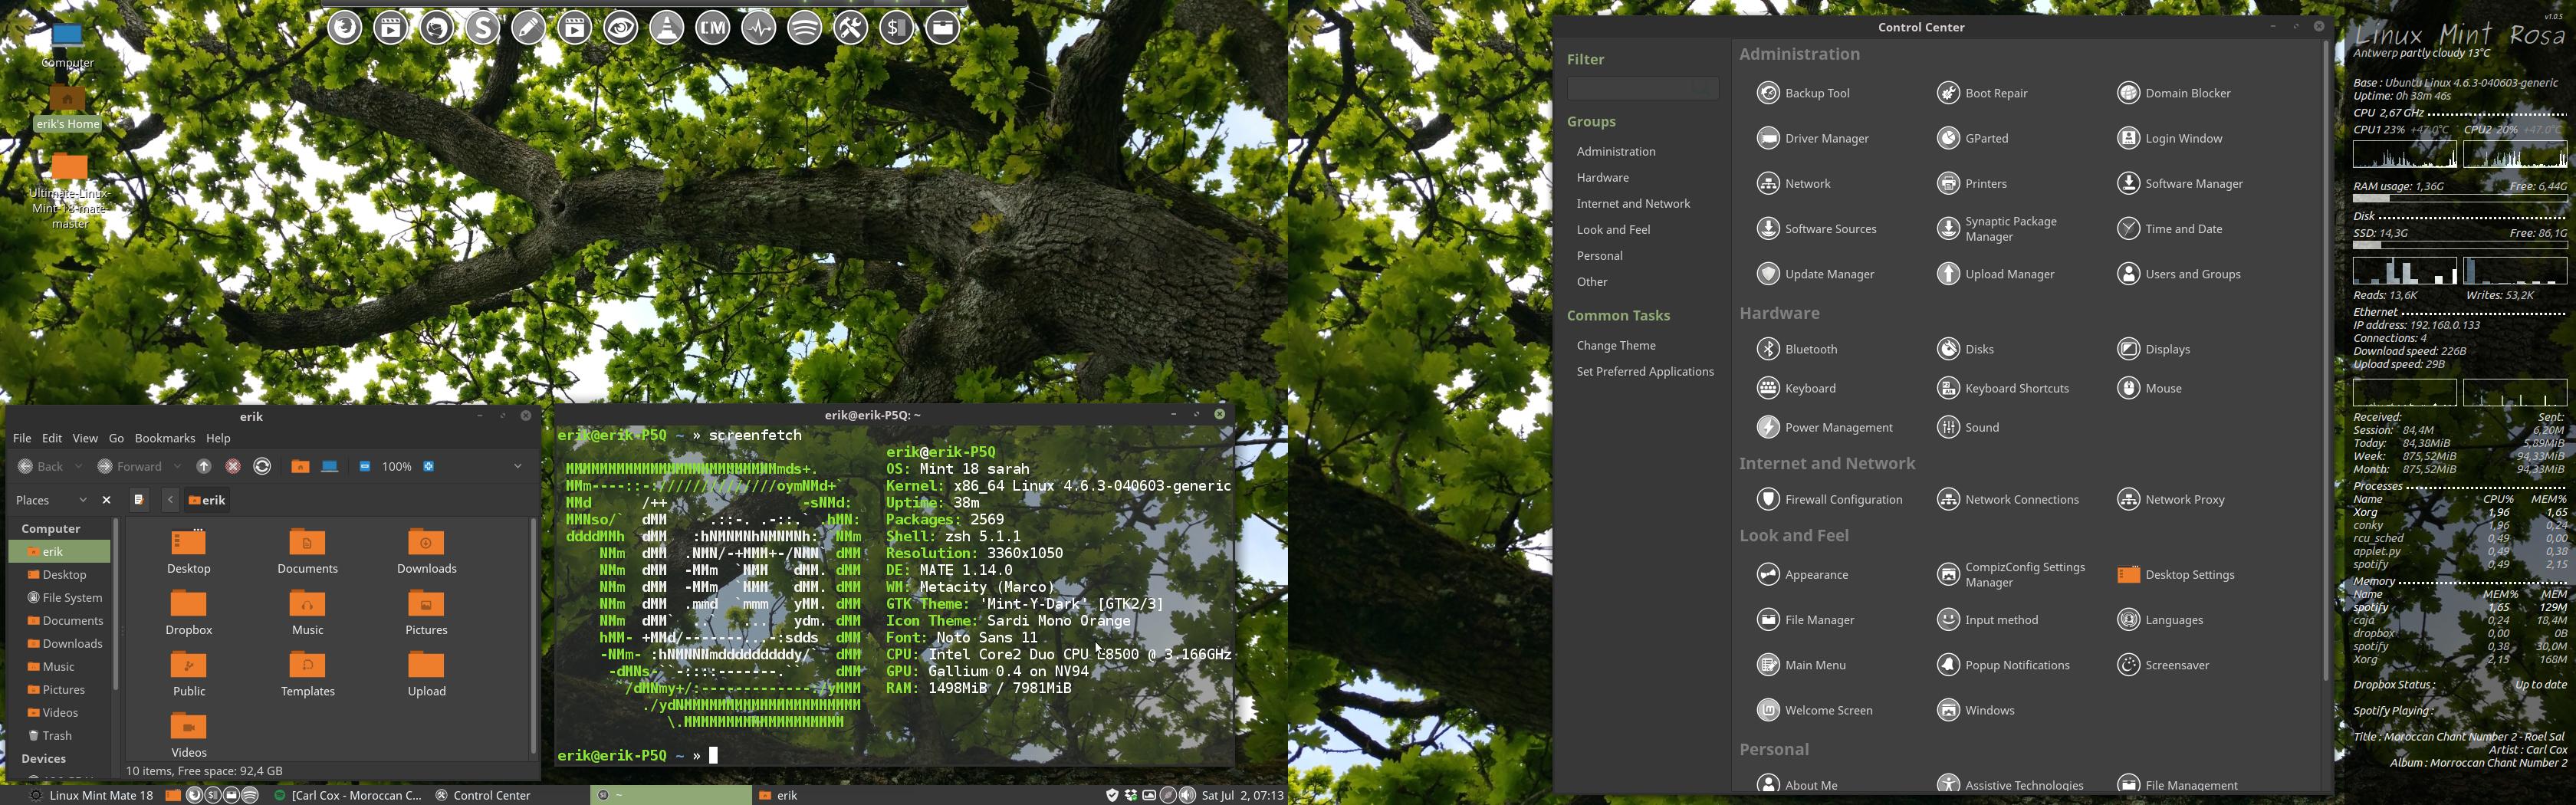Open the Help menu in file manager
Screen dimensions: 2576x805
tap(218, 438)
